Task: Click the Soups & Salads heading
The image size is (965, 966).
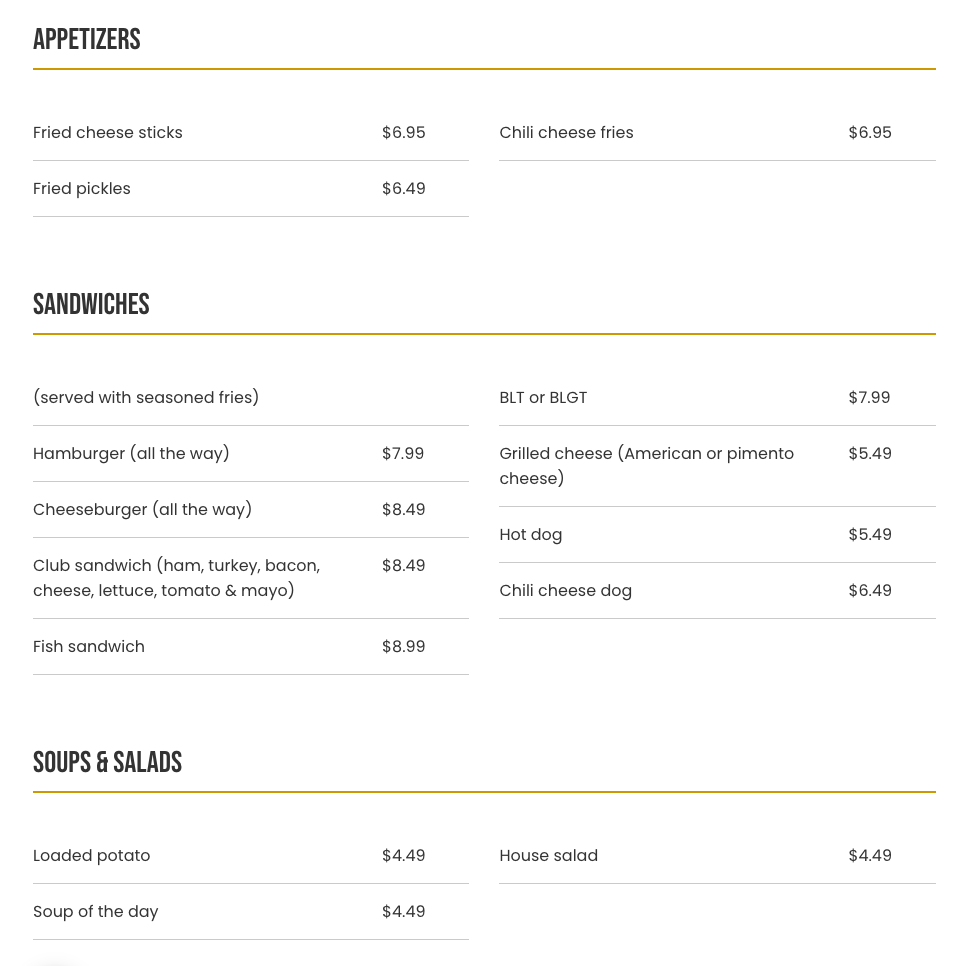Action: (x=107, y=763)
